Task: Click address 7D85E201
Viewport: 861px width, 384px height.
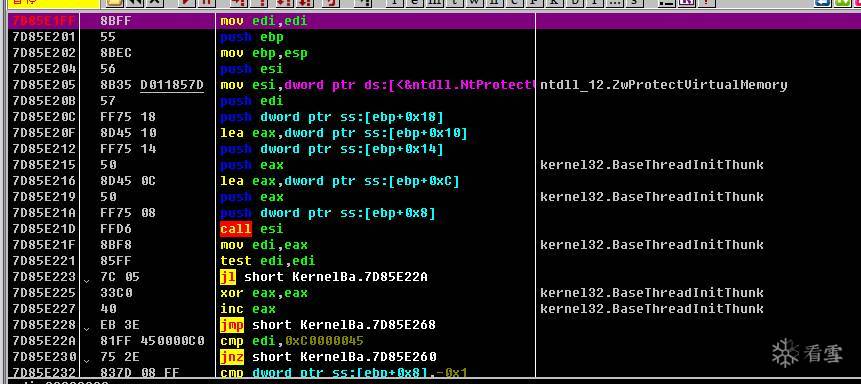Action: click(x=44, y=37)
